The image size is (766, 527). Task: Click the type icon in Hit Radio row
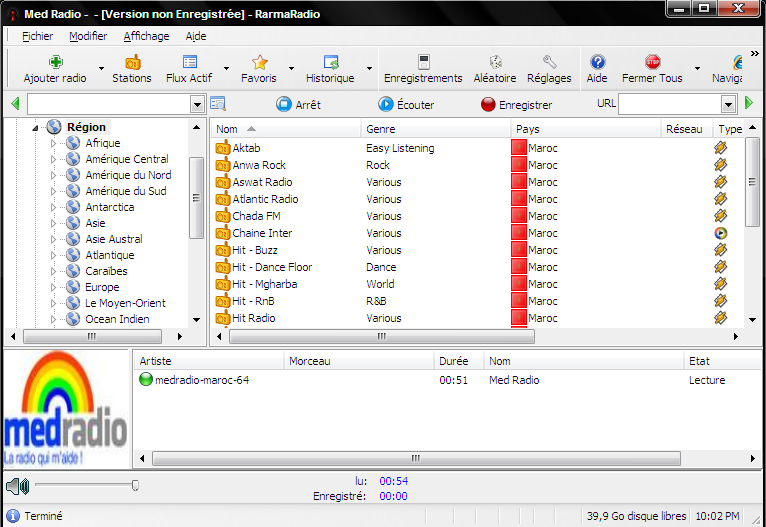pos(720,318)
